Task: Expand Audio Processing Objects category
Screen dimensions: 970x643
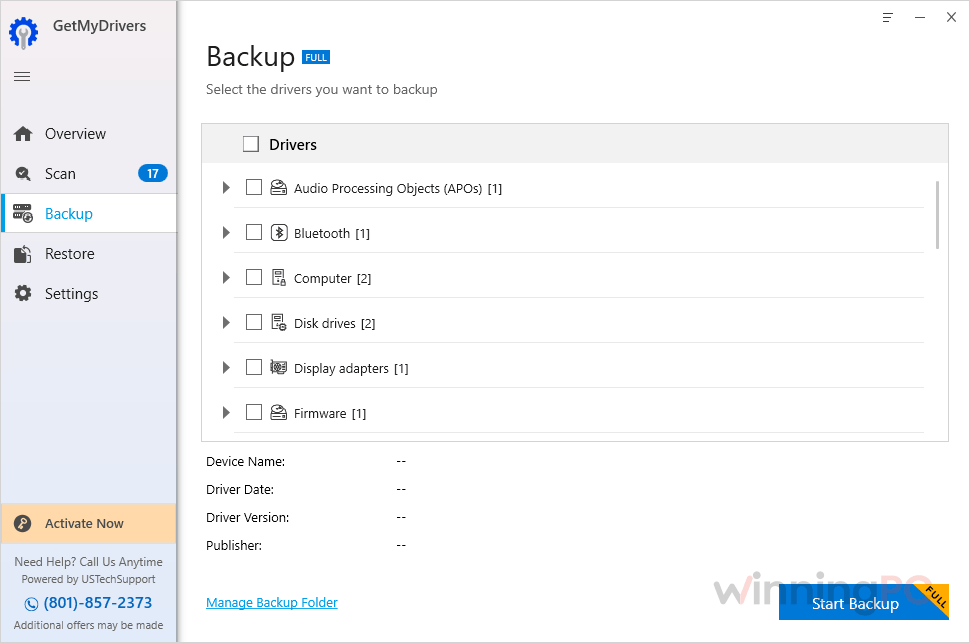Action: [x=226, y=188]
